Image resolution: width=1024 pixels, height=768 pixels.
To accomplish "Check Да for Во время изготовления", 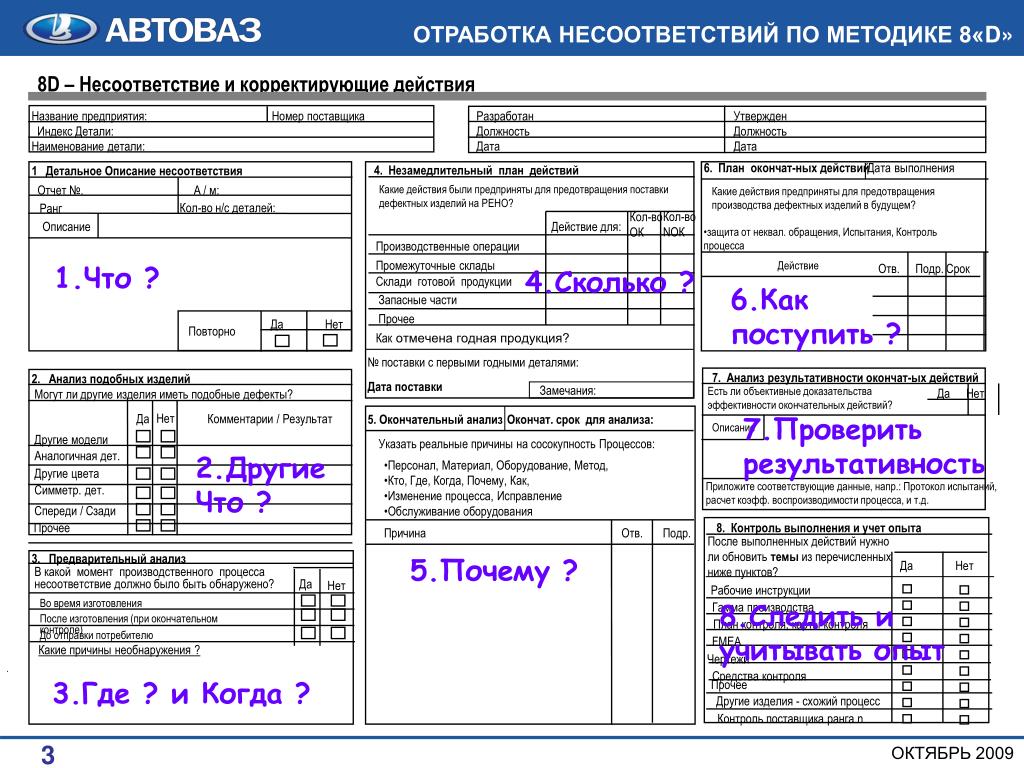I will pyautogui.click(x=308, y=600).
